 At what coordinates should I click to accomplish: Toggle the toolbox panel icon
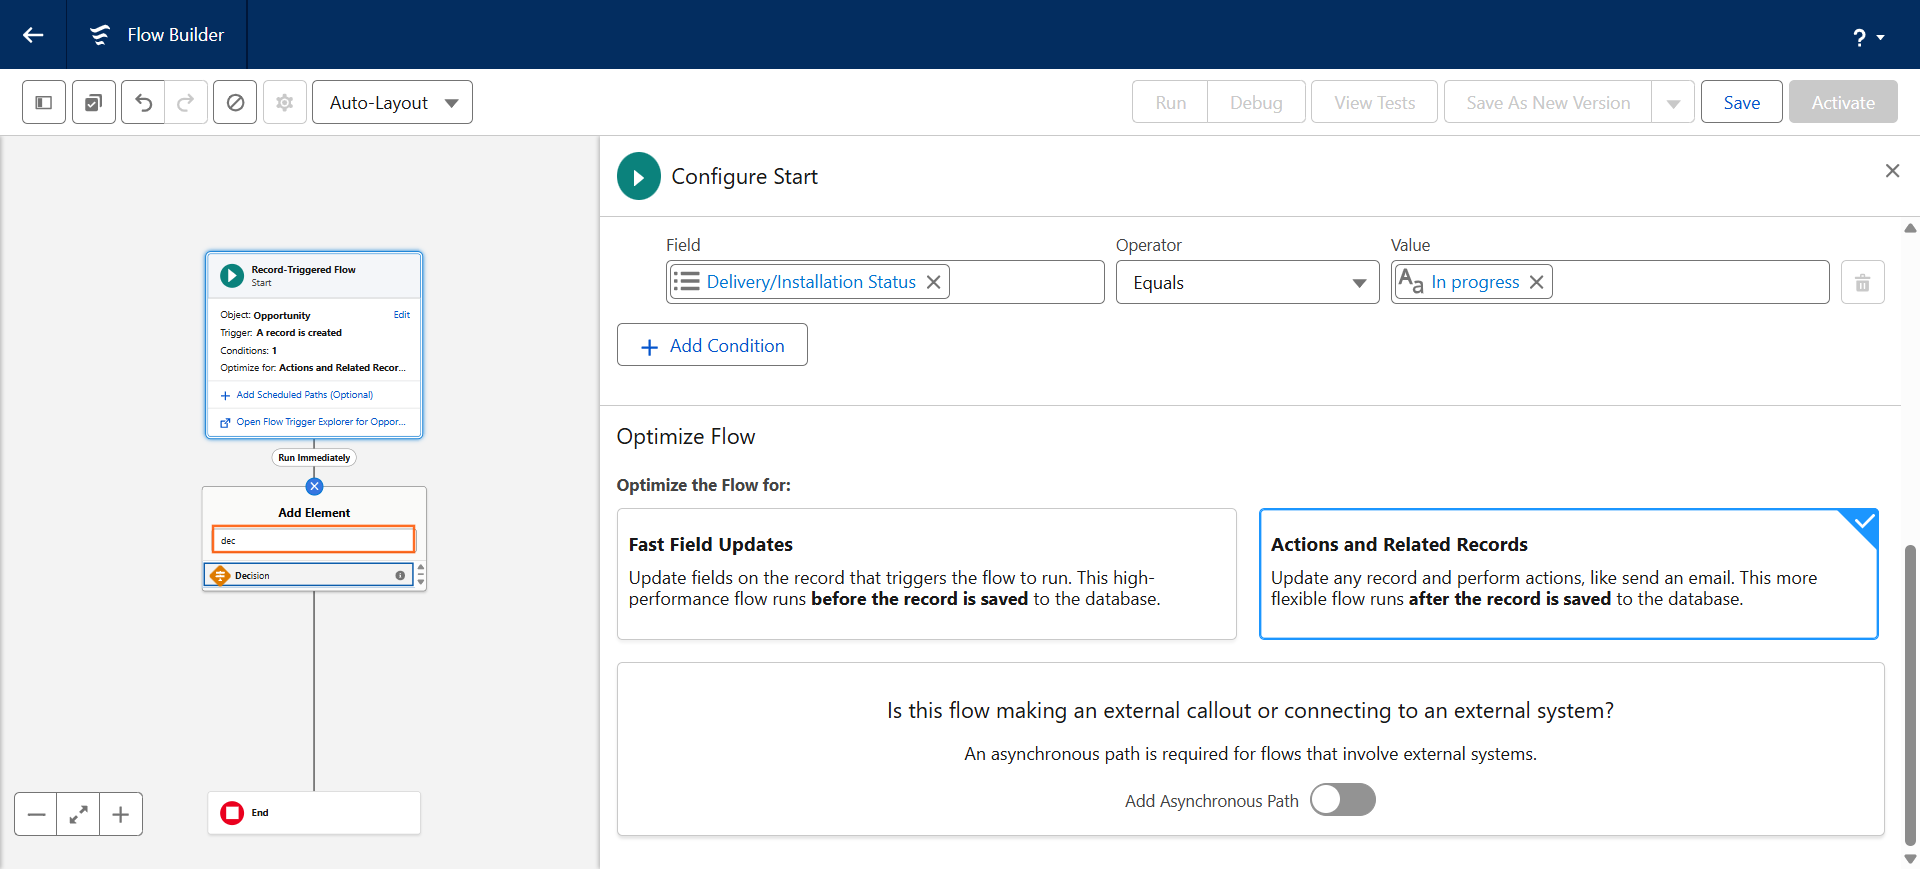(x=44, y=102)
